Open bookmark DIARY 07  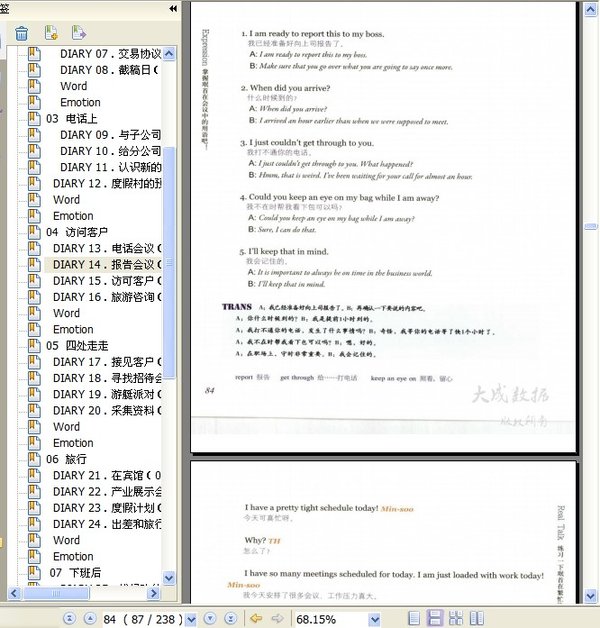(x=110, y=54)
